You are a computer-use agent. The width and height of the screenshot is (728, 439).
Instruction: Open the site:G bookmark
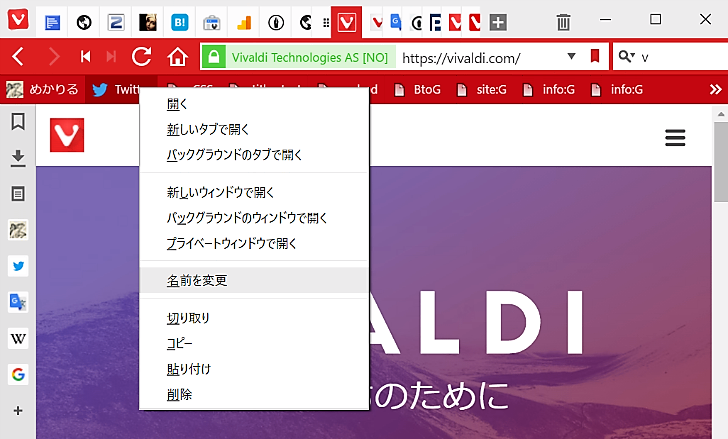tap(482, 89)
